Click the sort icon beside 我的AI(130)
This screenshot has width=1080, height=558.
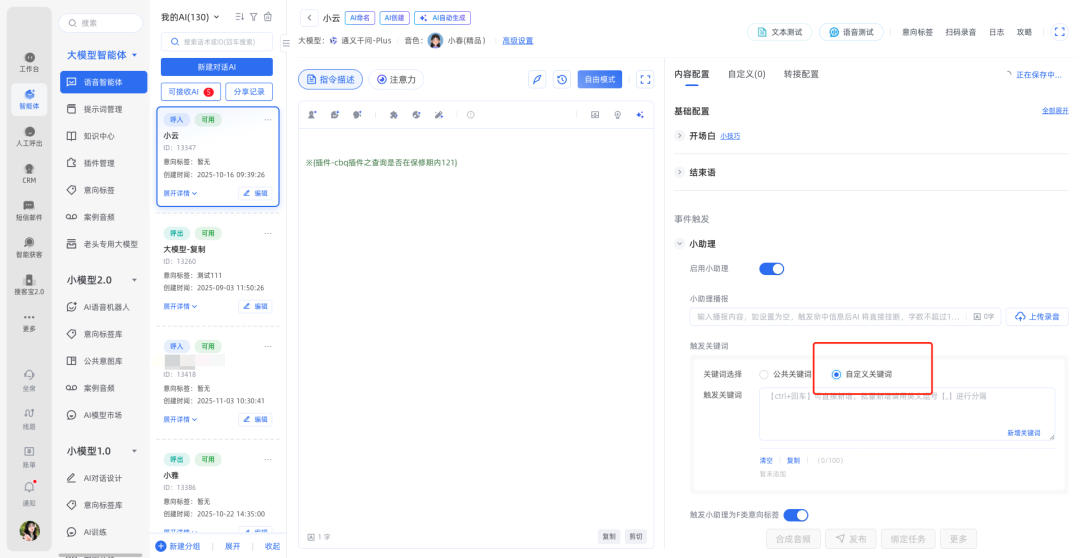(x=239, y=17)
